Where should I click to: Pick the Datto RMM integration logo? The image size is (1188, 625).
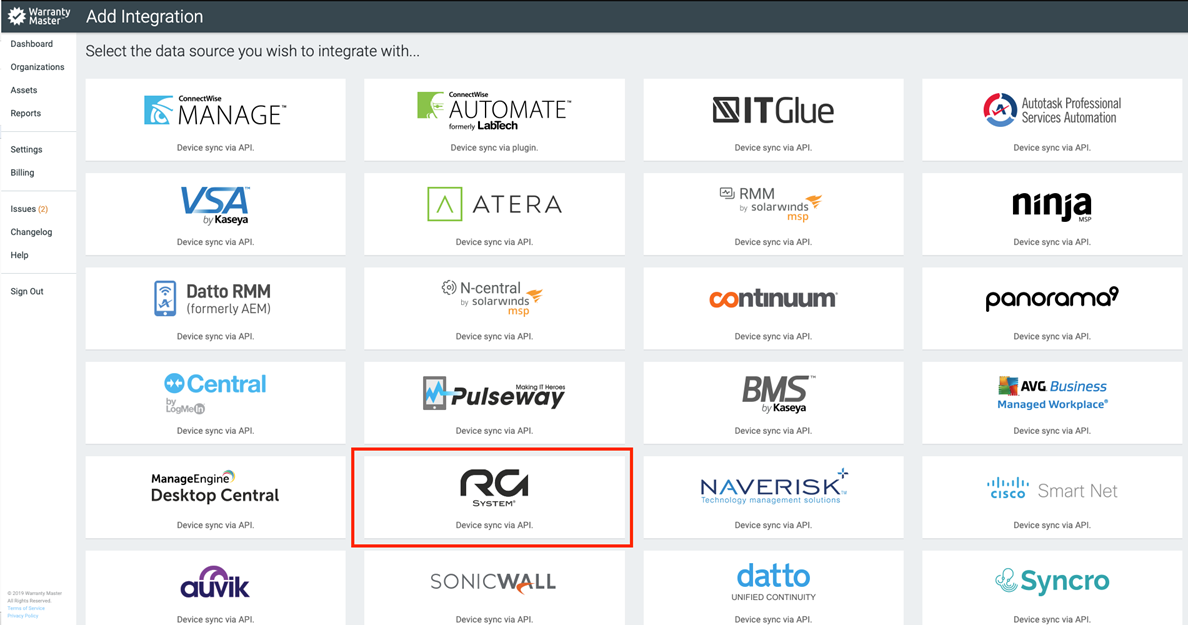click(x=215, y=298)
